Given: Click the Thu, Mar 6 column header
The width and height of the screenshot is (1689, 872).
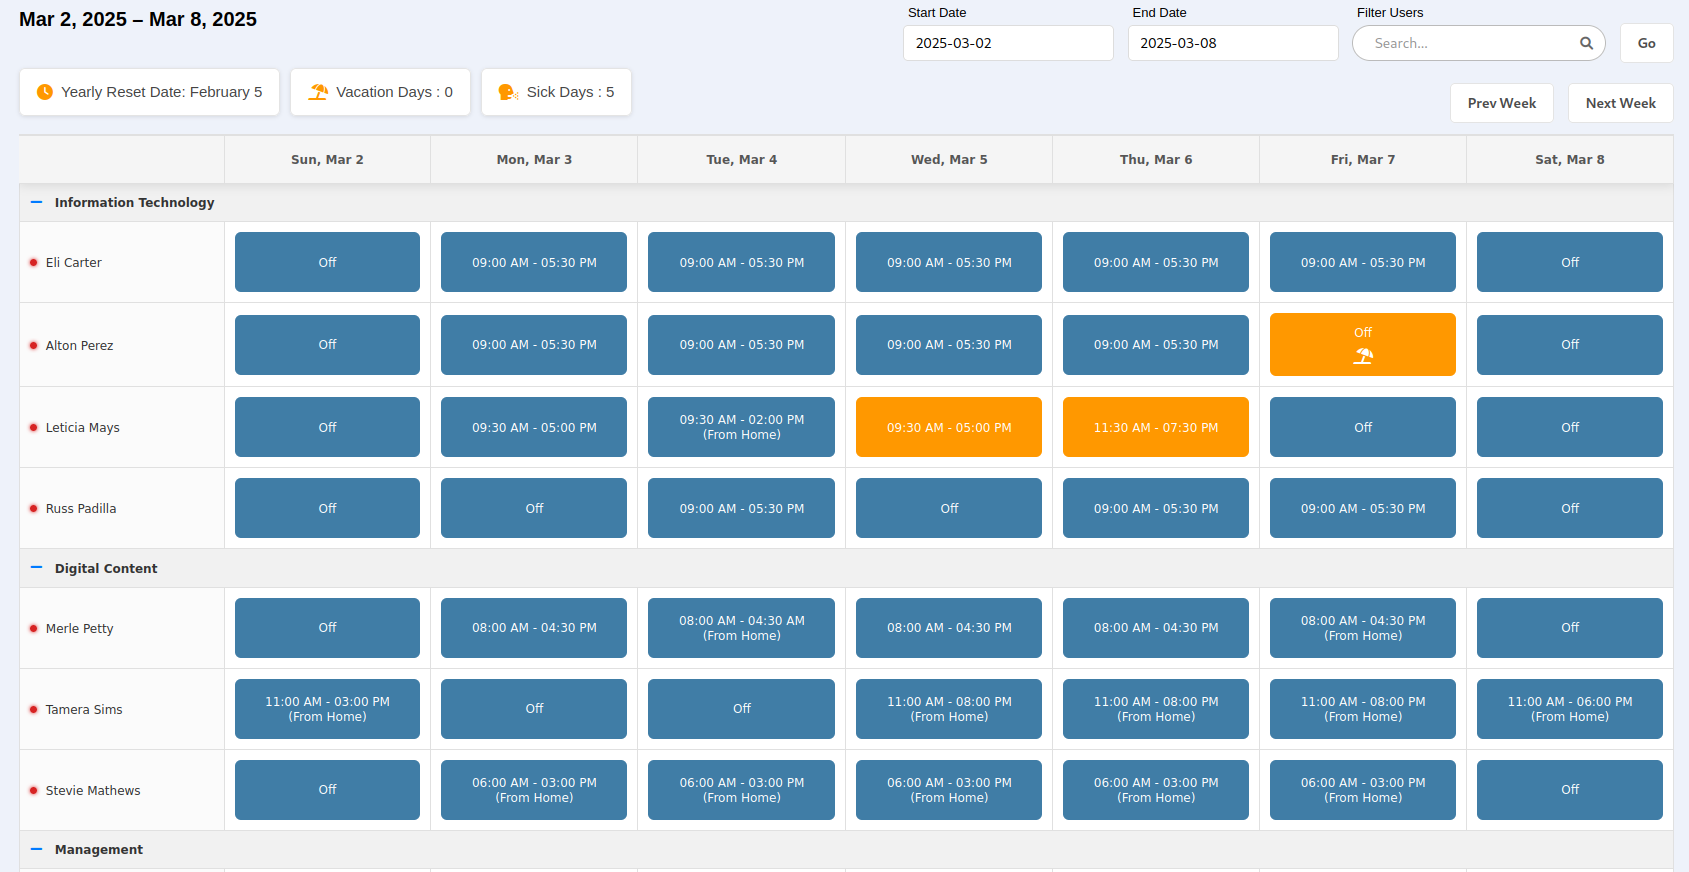Looking at the screenshot, I should [1156, 159].
